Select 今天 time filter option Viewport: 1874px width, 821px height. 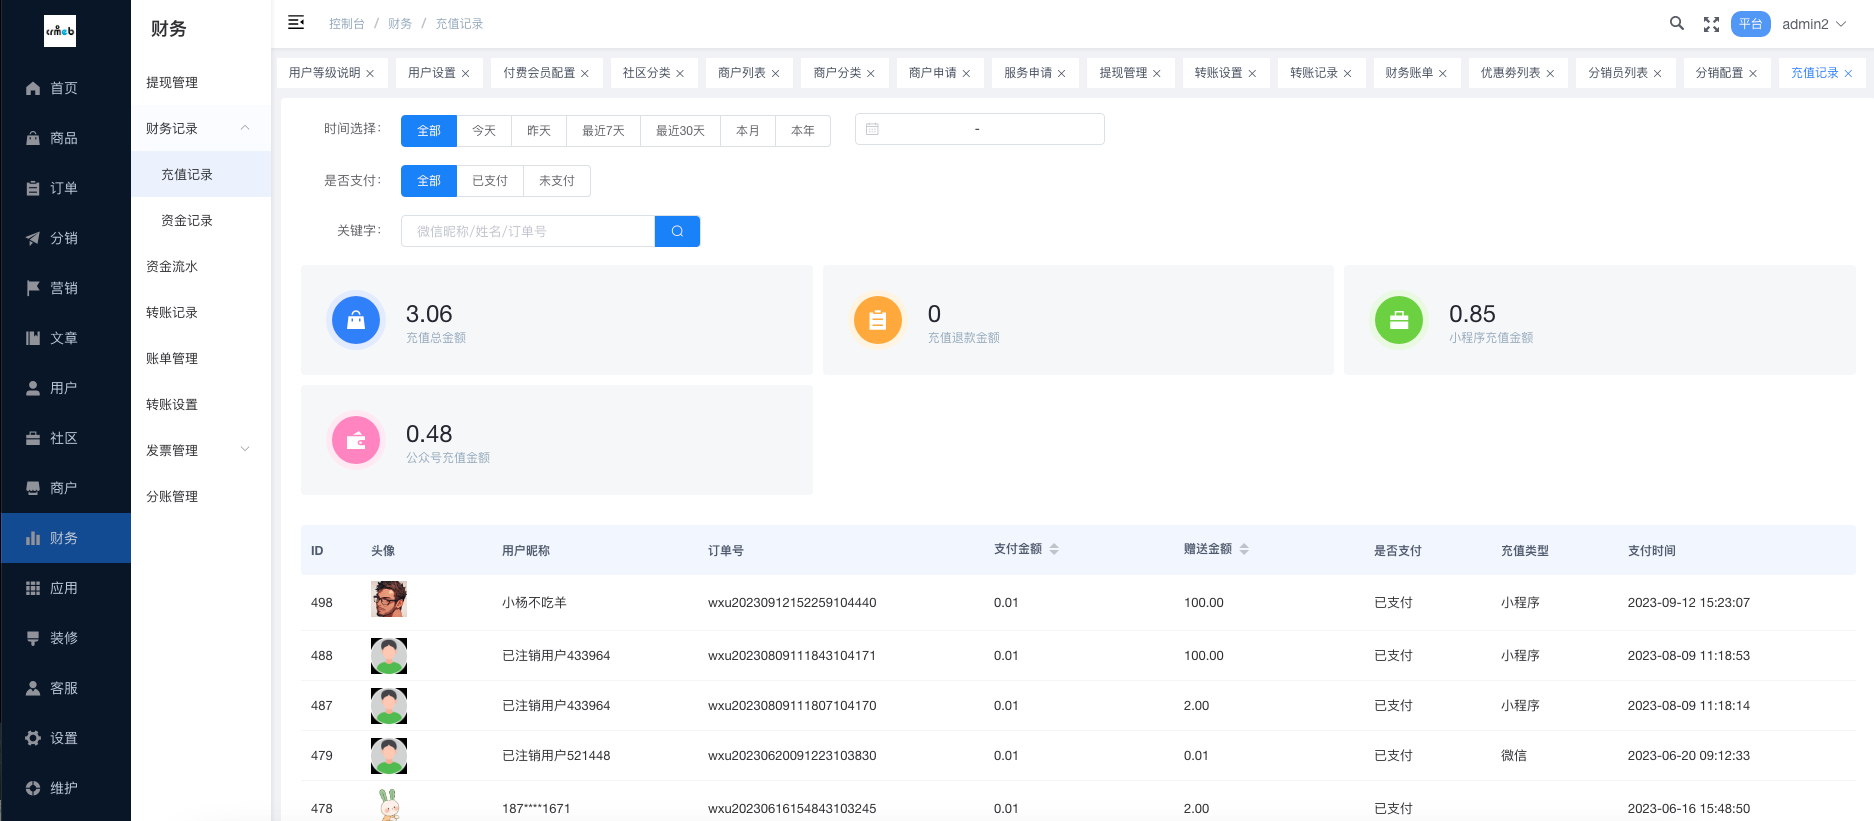point(484,131)
